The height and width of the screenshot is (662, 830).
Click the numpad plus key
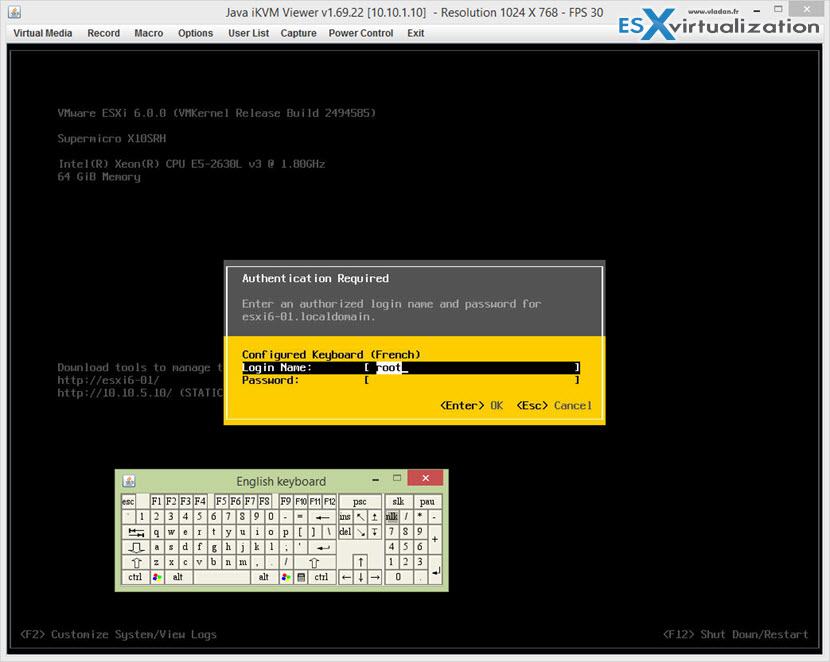click(436, 540)
